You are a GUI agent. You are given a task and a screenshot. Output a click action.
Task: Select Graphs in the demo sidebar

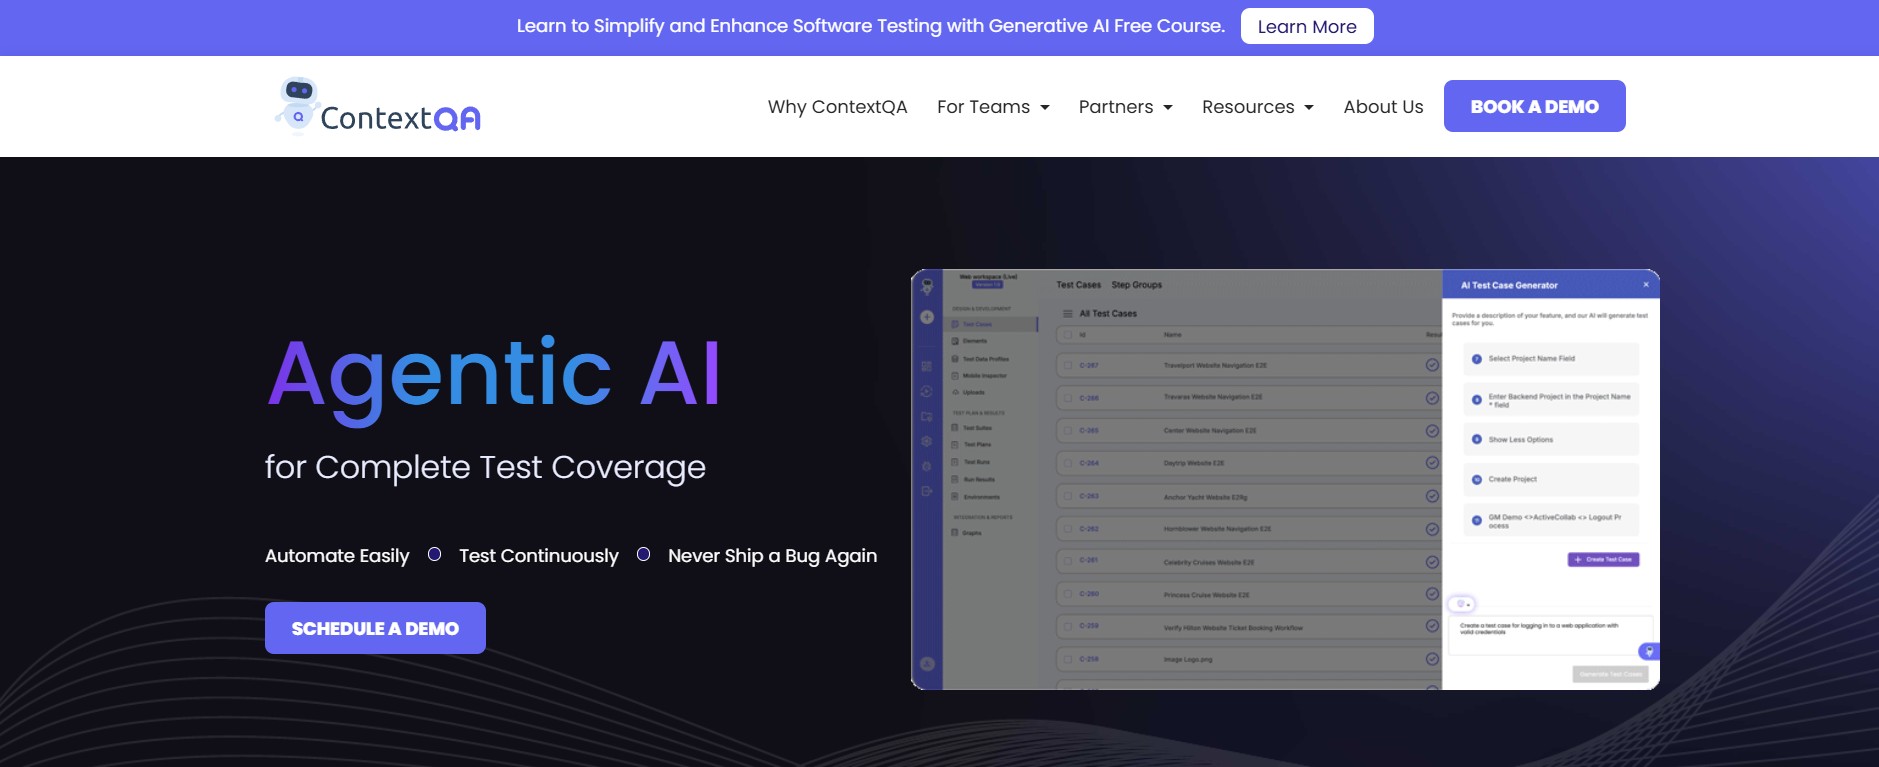pos(966,532)
